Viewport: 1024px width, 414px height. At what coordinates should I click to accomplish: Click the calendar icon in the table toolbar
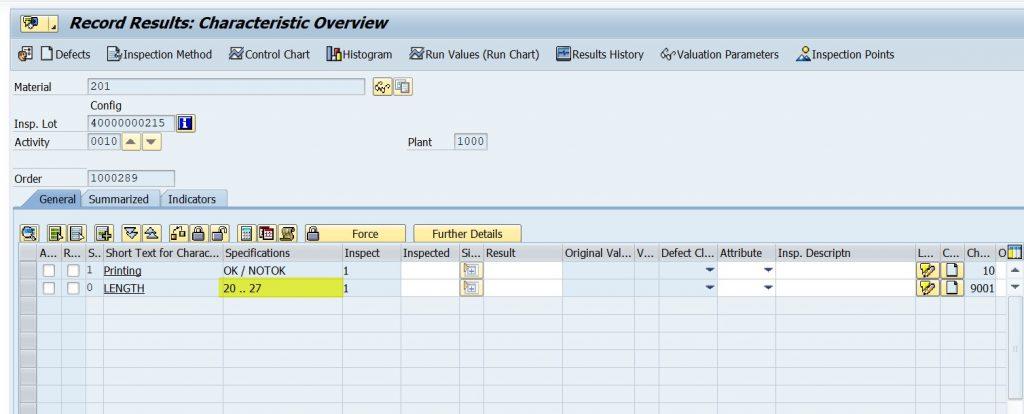click(x=266, y=233)
